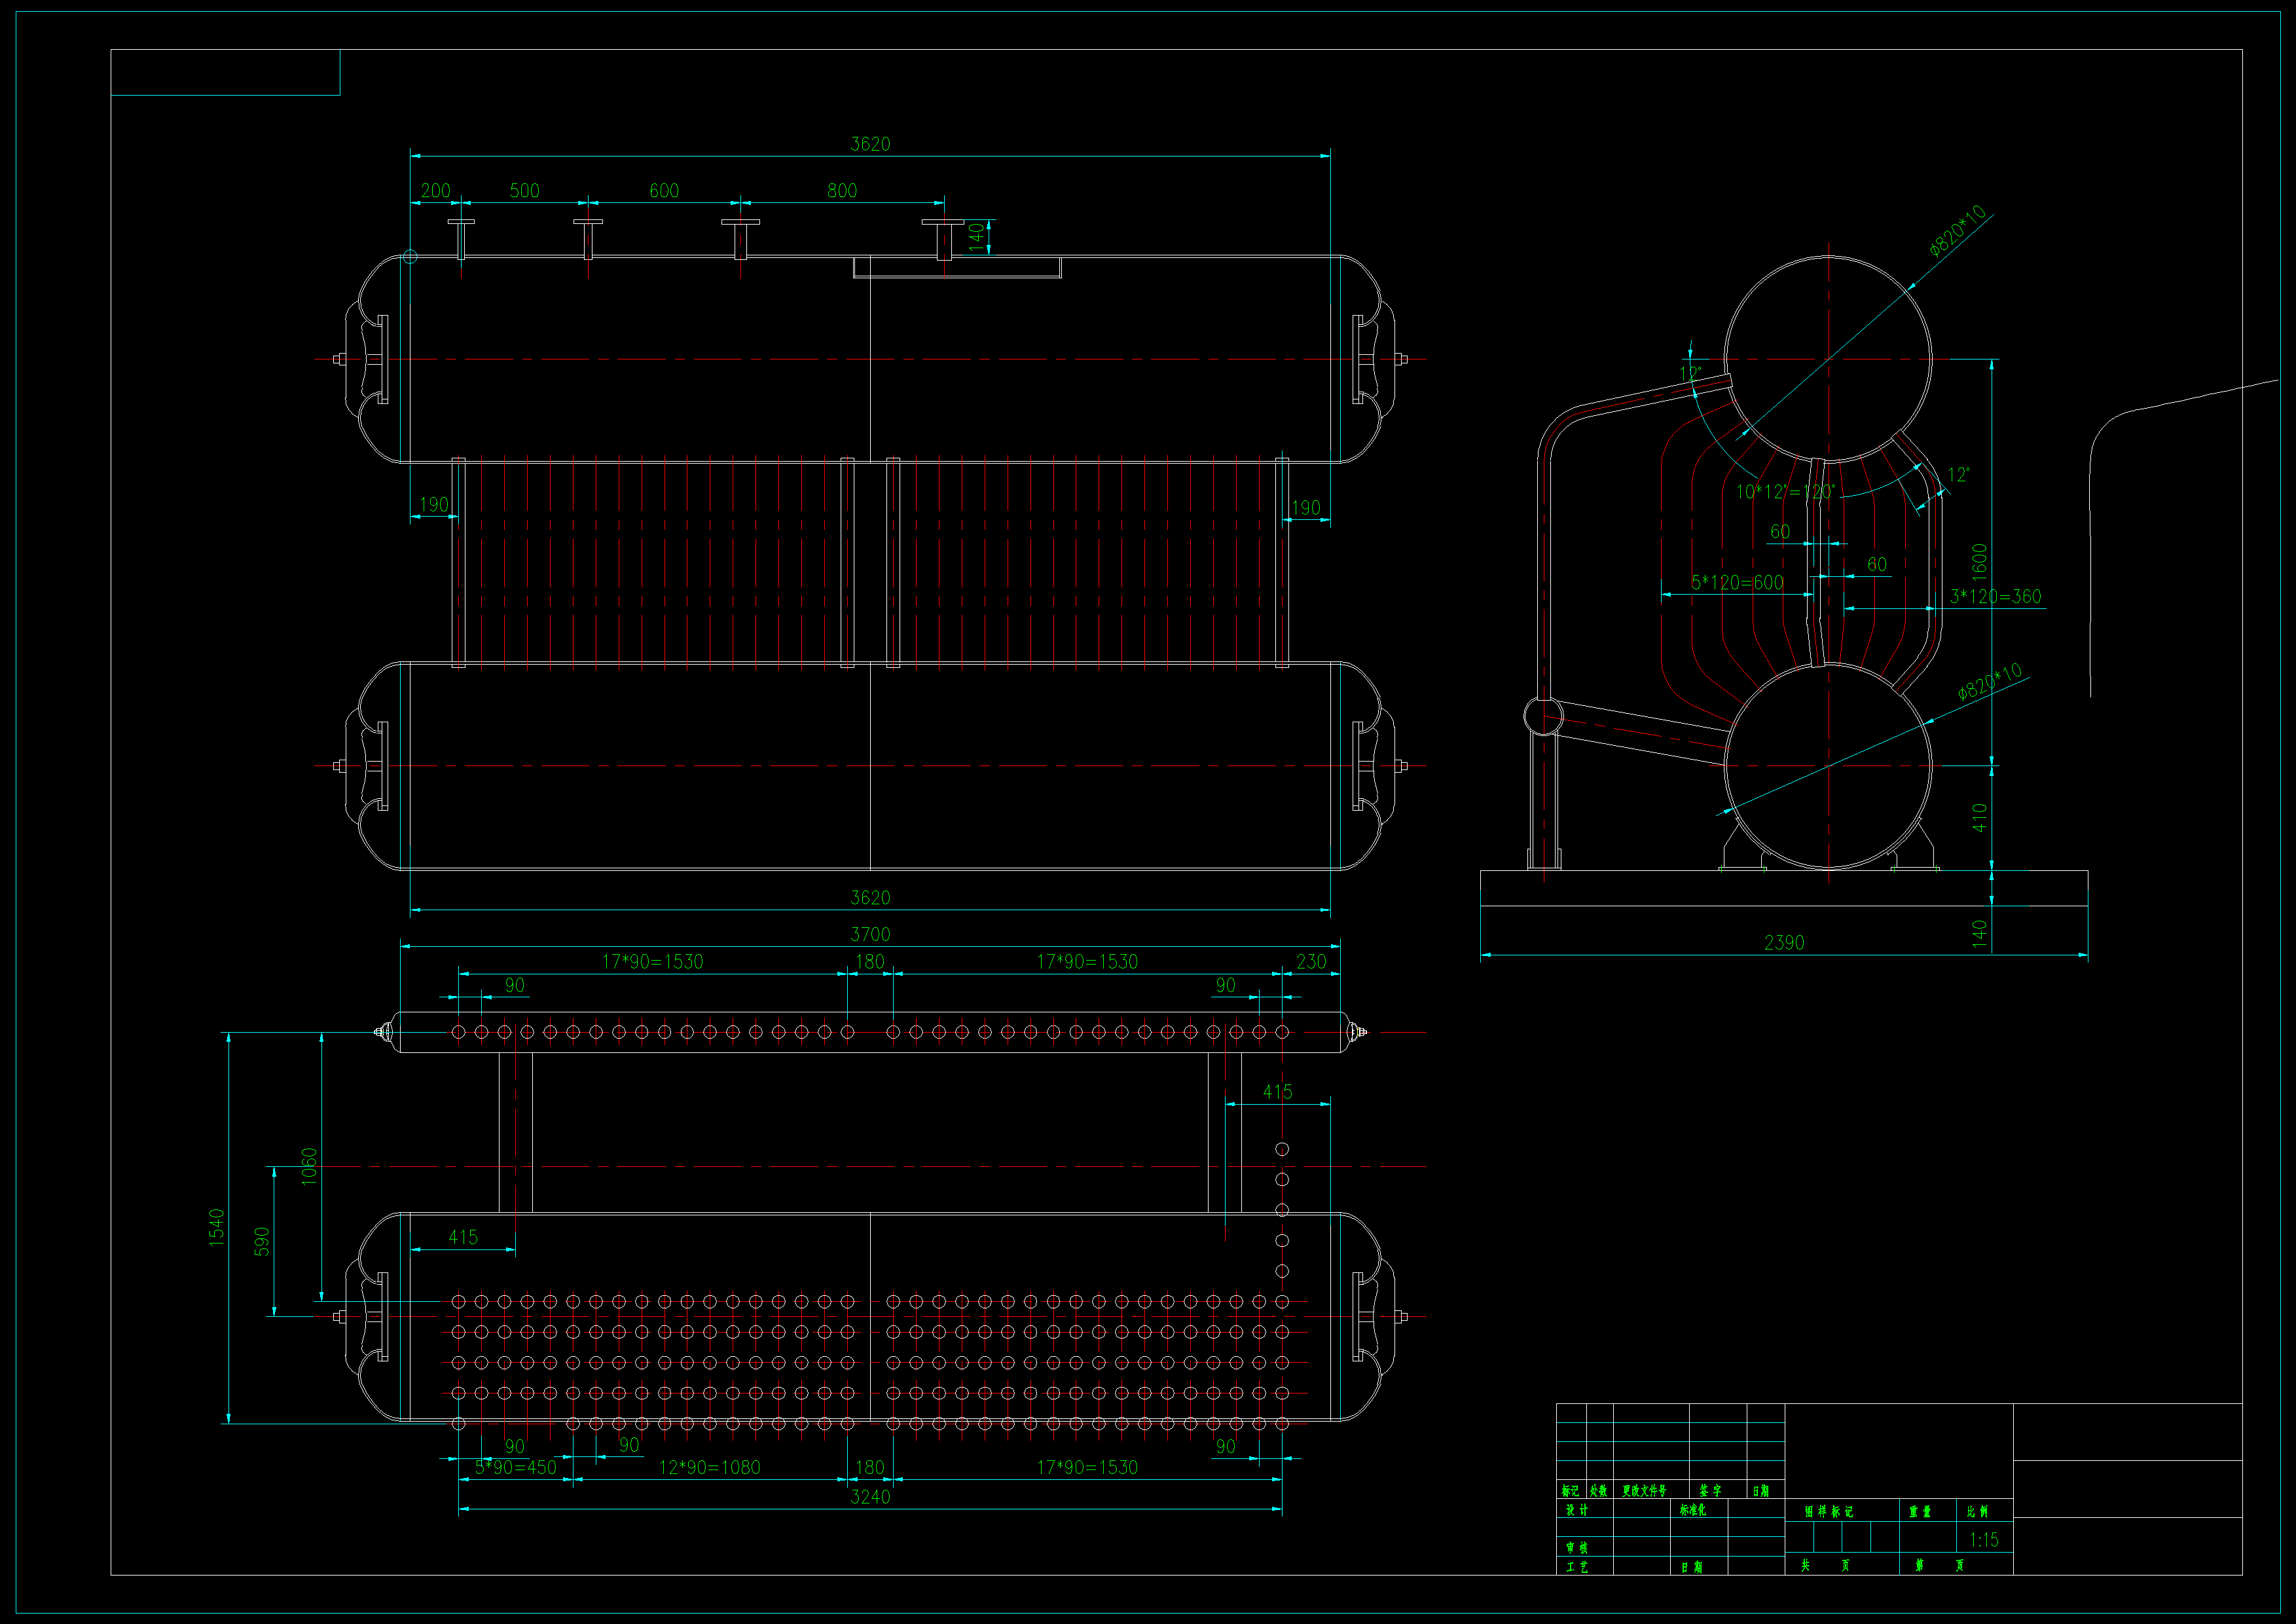2296x1624 pixels.
Task: Select the 更改文件号 title block cell
Action: (1644, 1490)
